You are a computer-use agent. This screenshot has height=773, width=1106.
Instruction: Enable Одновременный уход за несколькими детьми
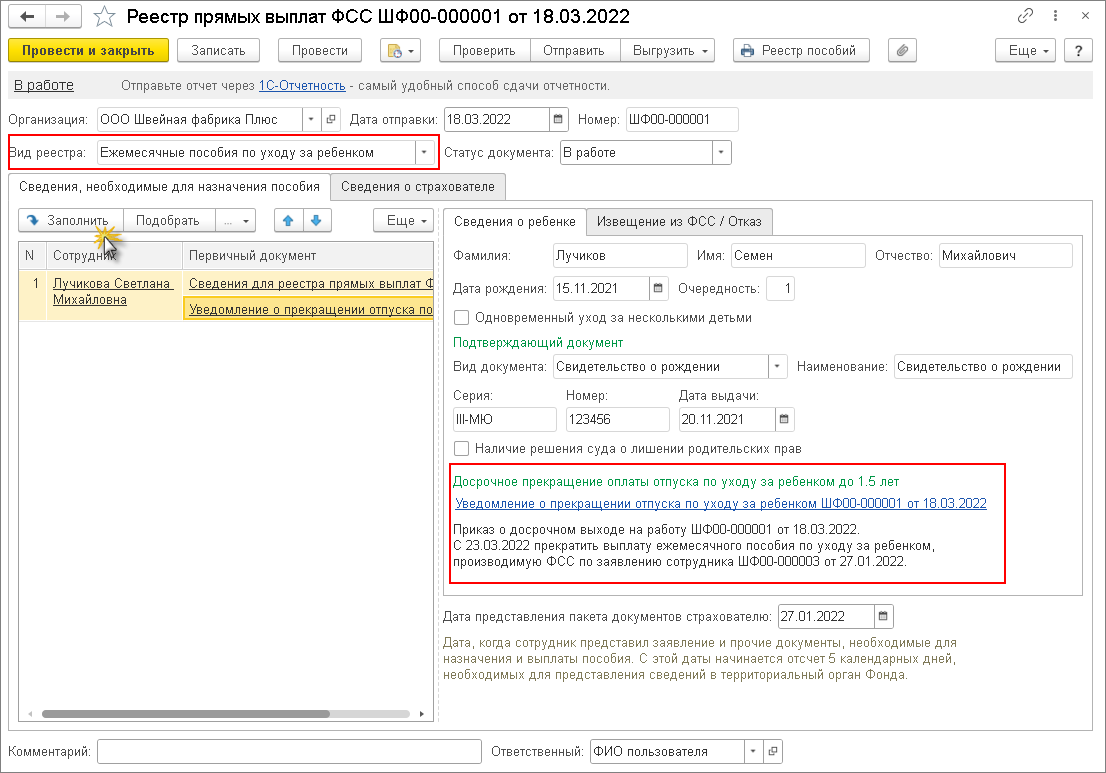click(461, 318)
